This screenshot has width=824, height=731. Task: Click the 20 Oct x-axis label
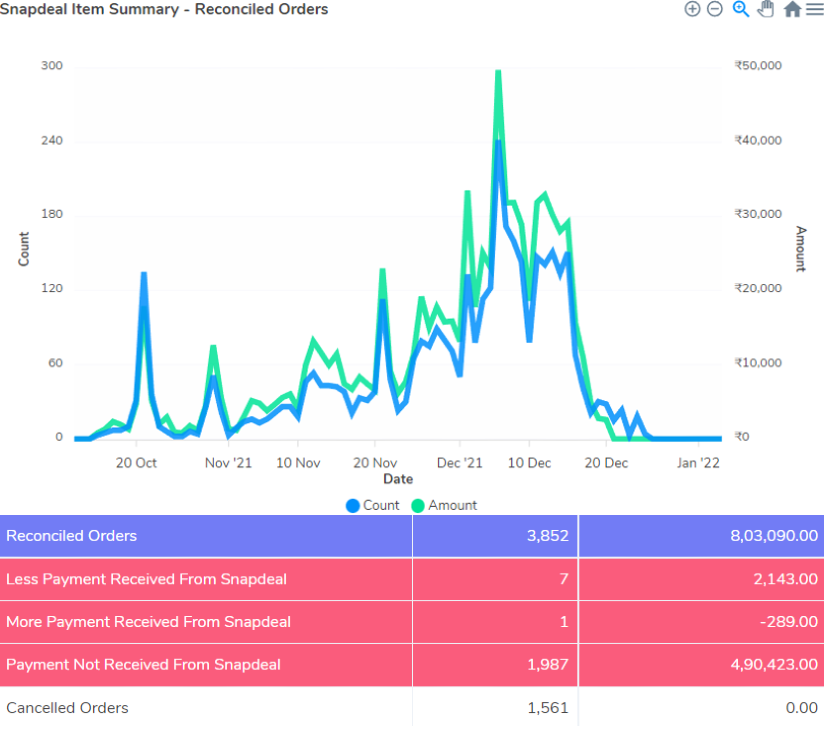pyautogui.click(x=136, y=463)
